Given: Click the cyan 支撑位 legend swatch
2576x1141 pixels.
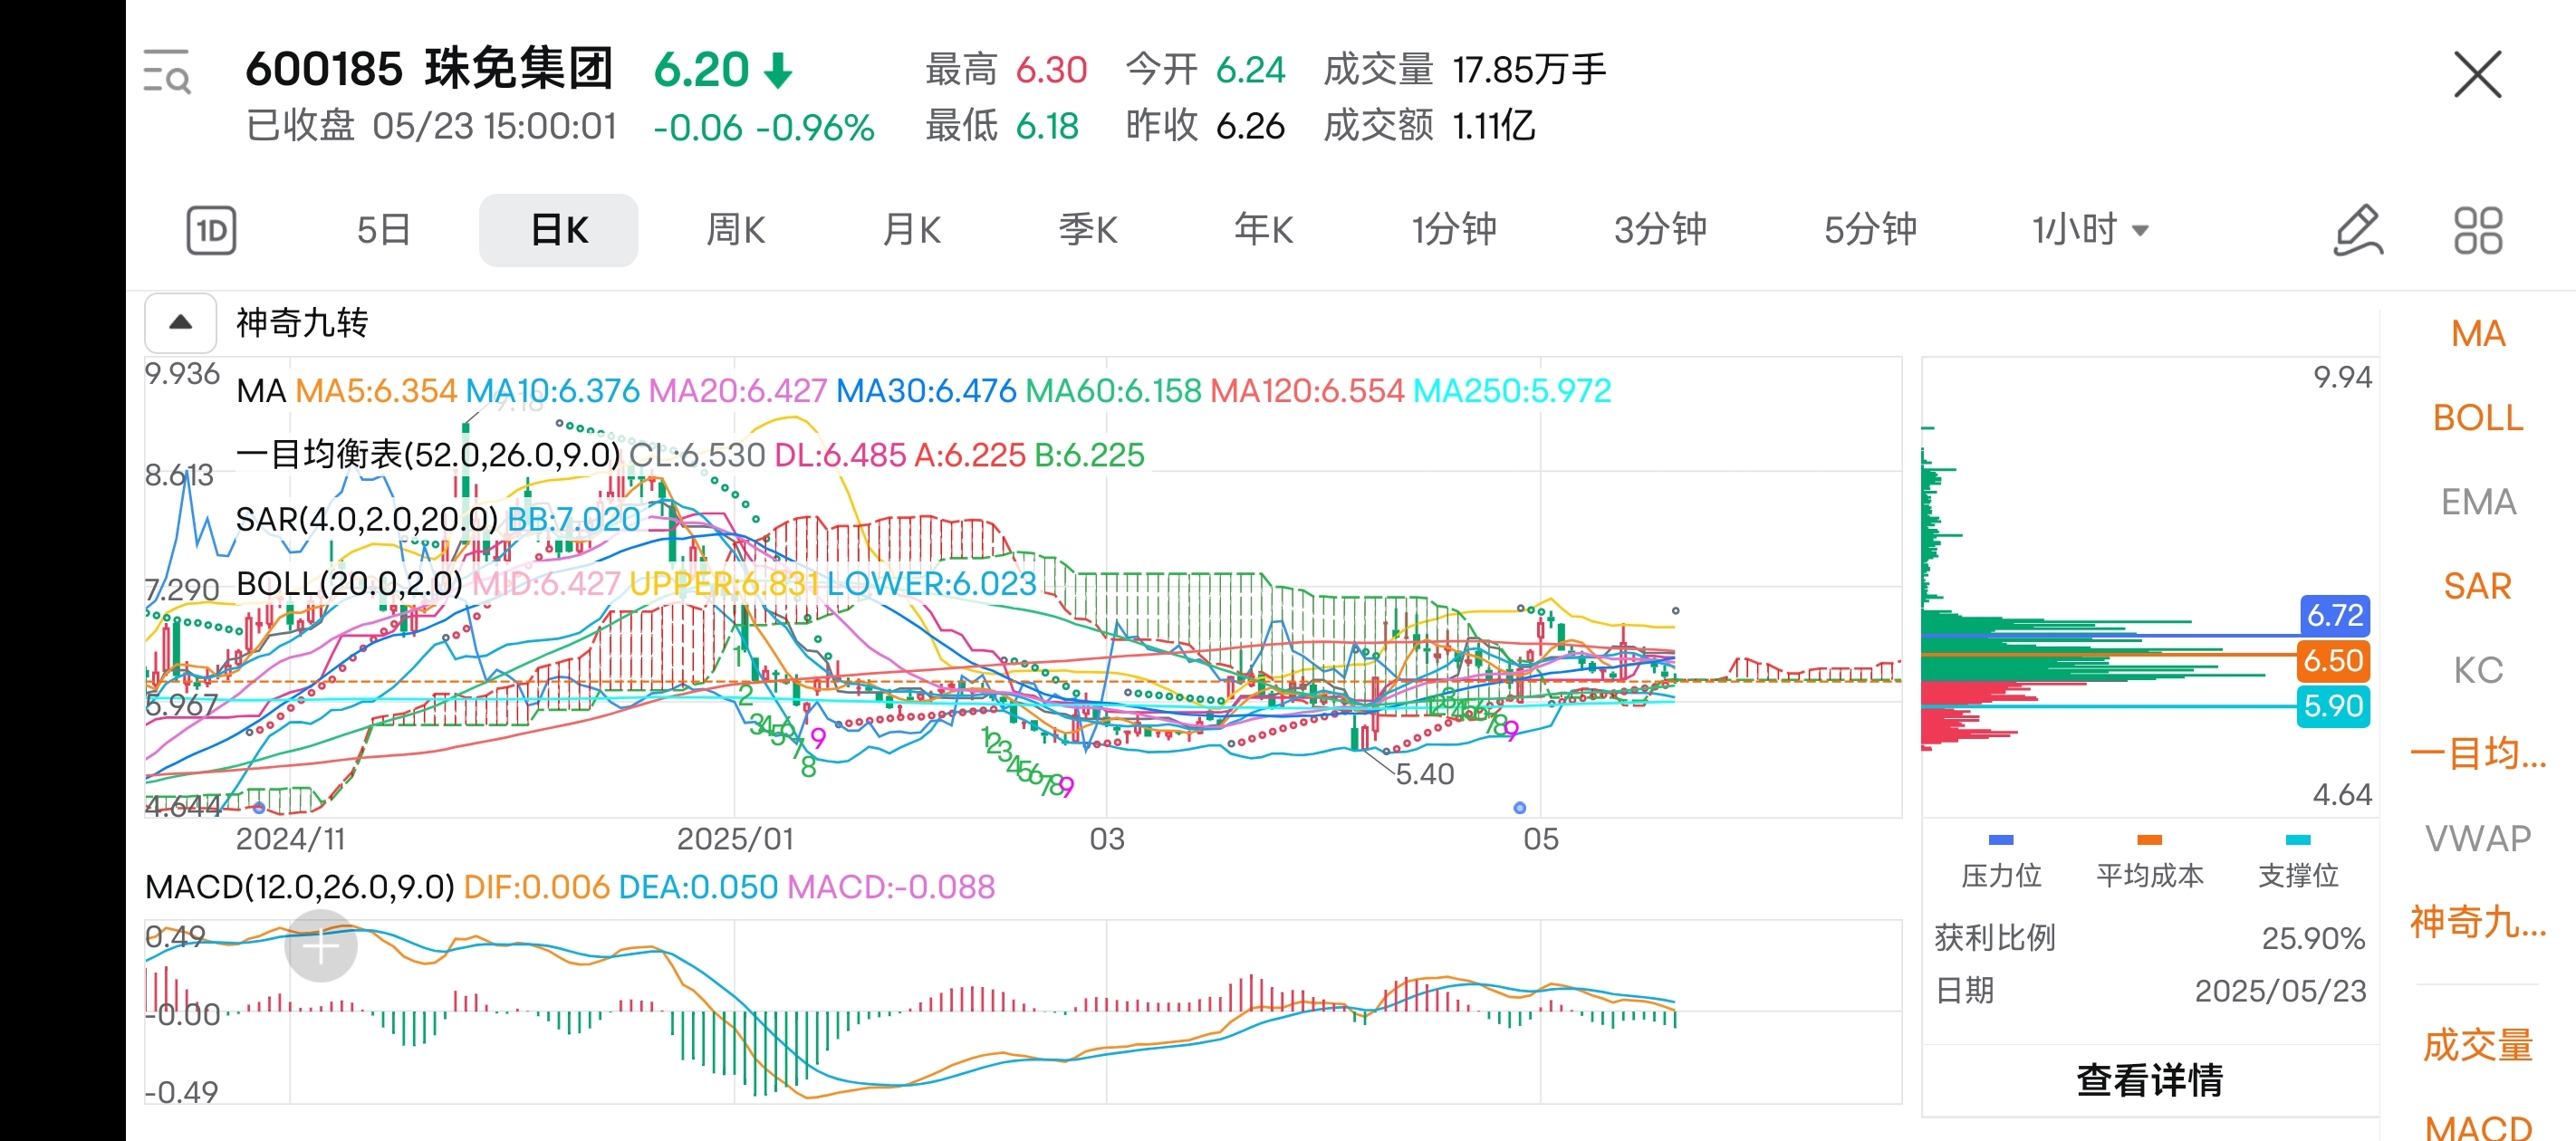Looking at the screenshot, I should [x=2298, y=840].
